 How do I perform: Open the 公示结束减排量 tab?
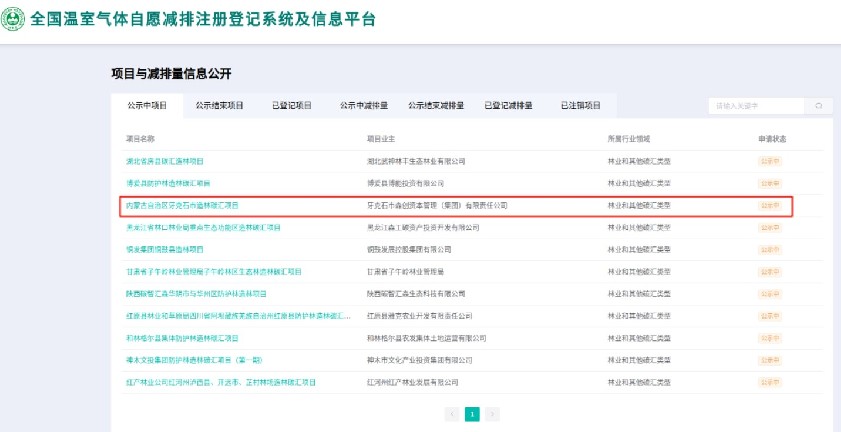tap(435, 105)
